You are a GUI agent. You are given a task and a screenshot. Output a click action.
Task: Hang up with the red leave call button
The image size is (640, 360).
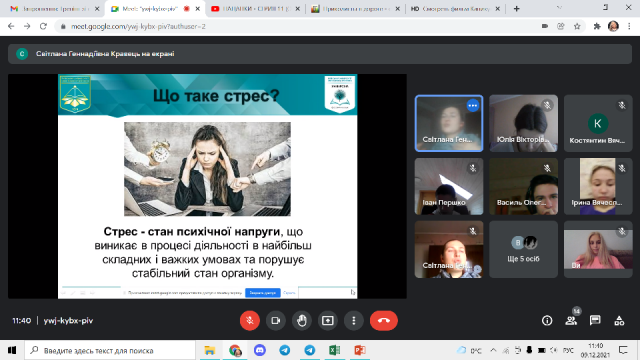[x=384, y=321]
